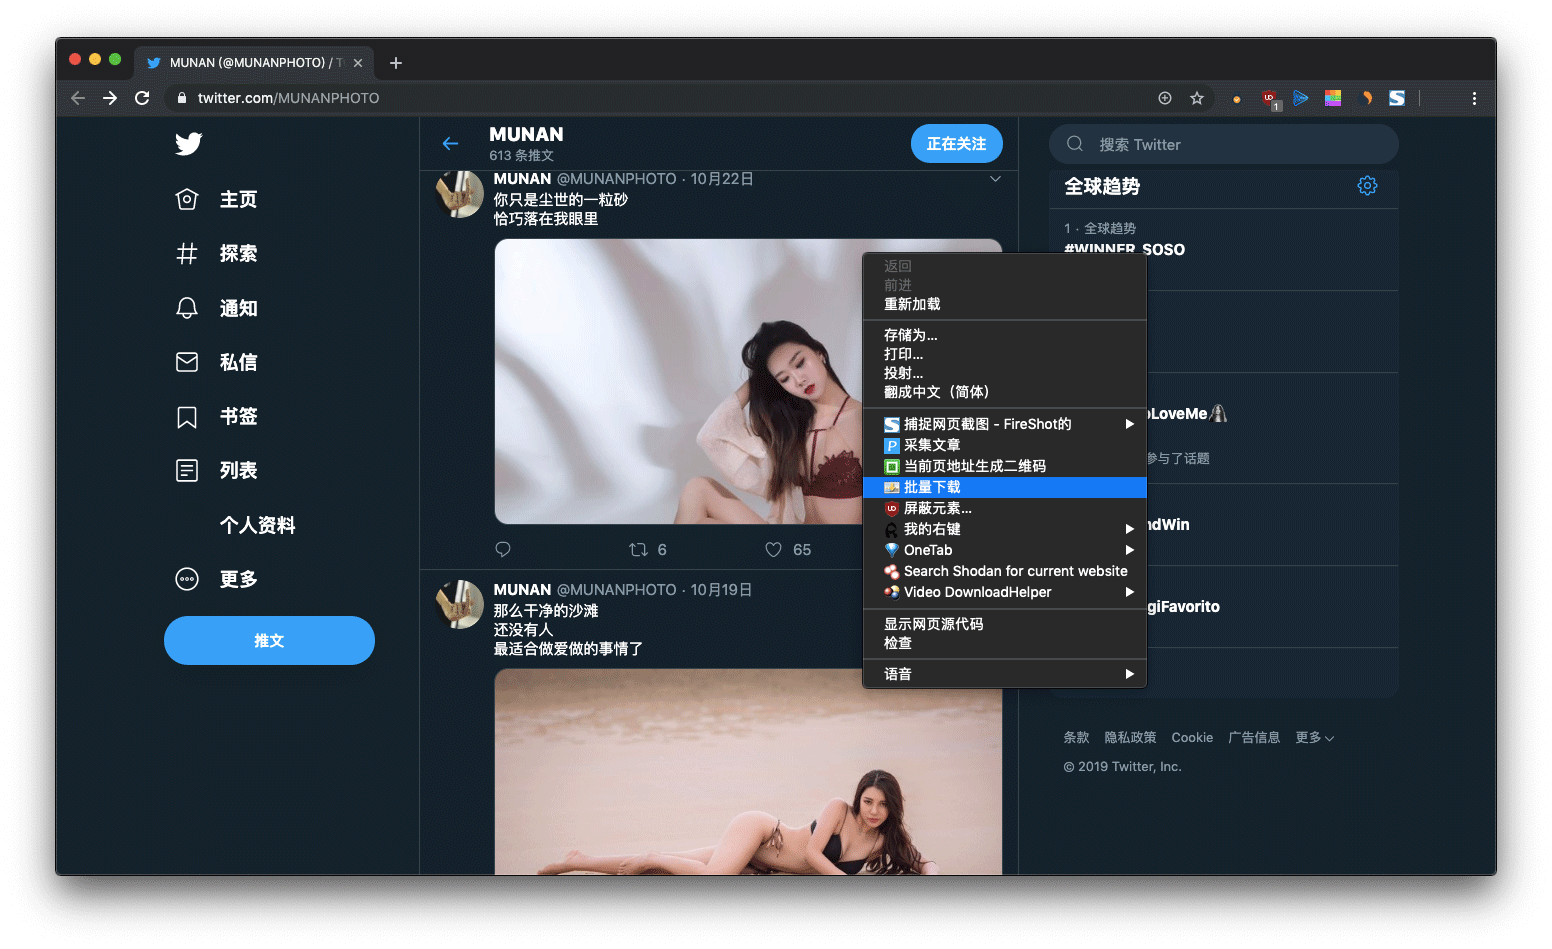Click the 搜索 Twitter search field
This screenshot has width=1552, height=949.
pos(1224,144)
